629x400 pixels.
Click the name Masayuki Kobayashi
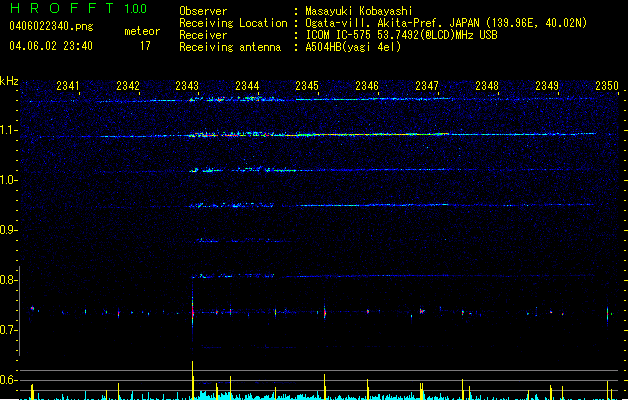click(x=359, y=11)
